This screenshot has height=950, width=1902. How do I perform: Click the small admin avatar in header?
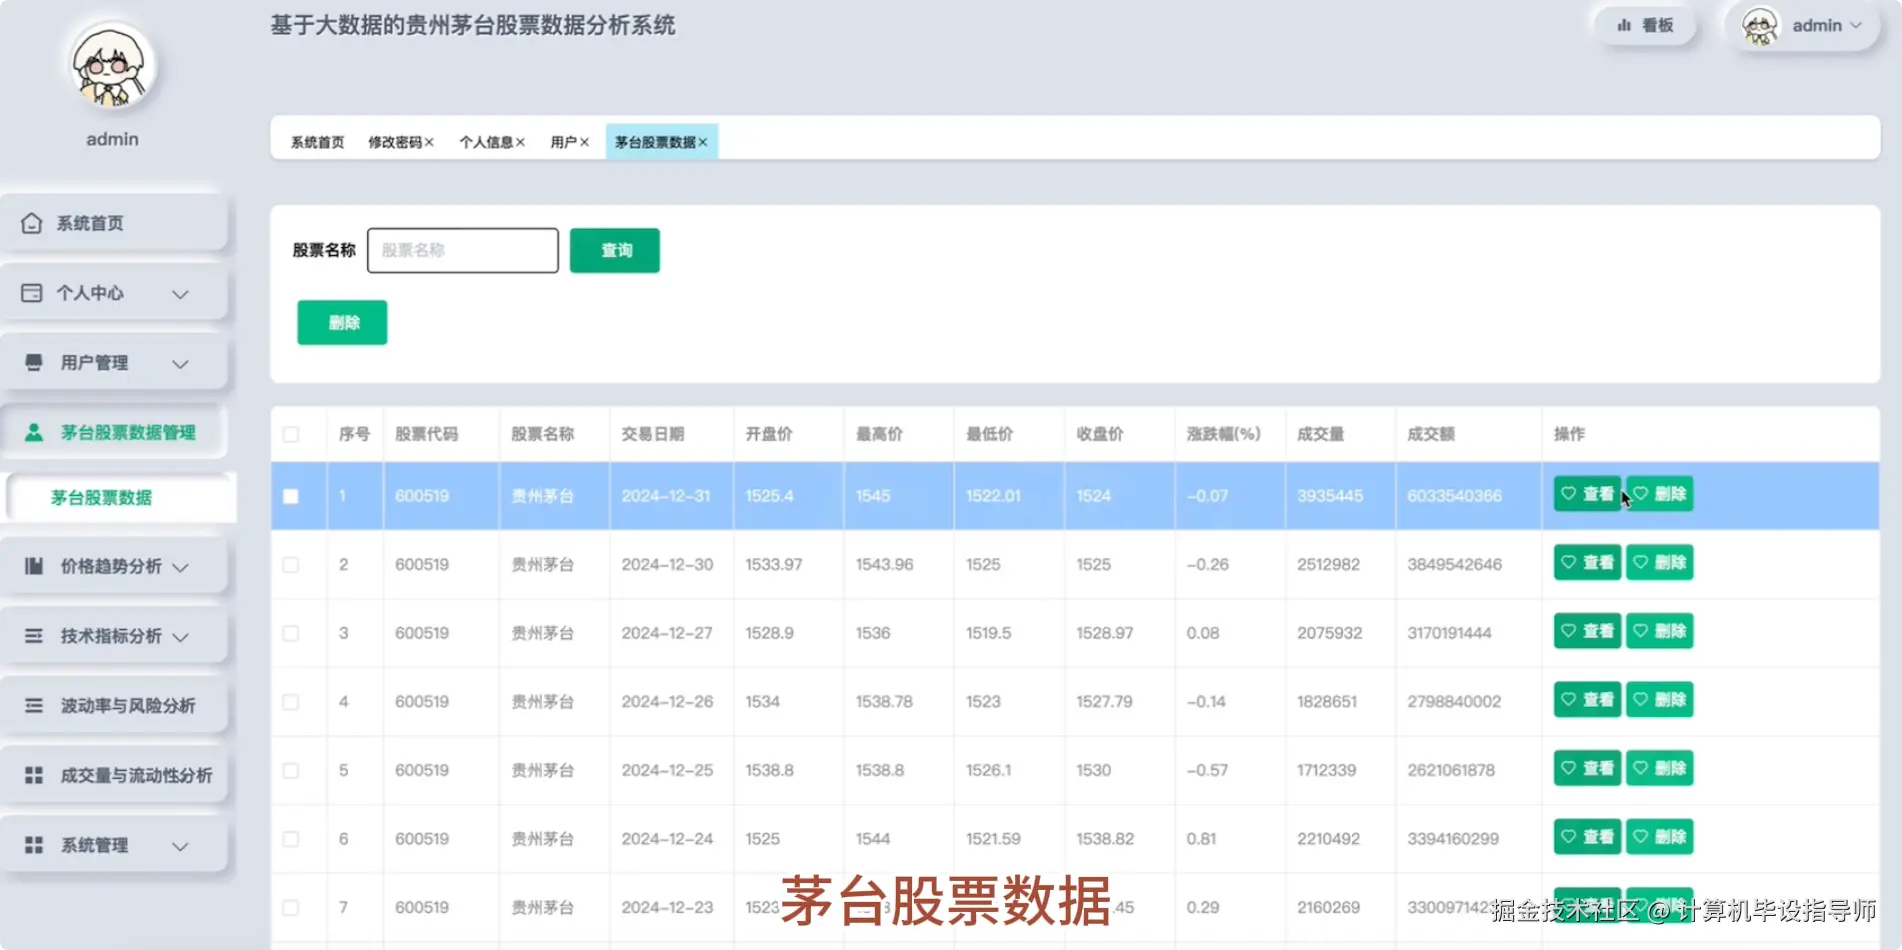coord(1760,26)
